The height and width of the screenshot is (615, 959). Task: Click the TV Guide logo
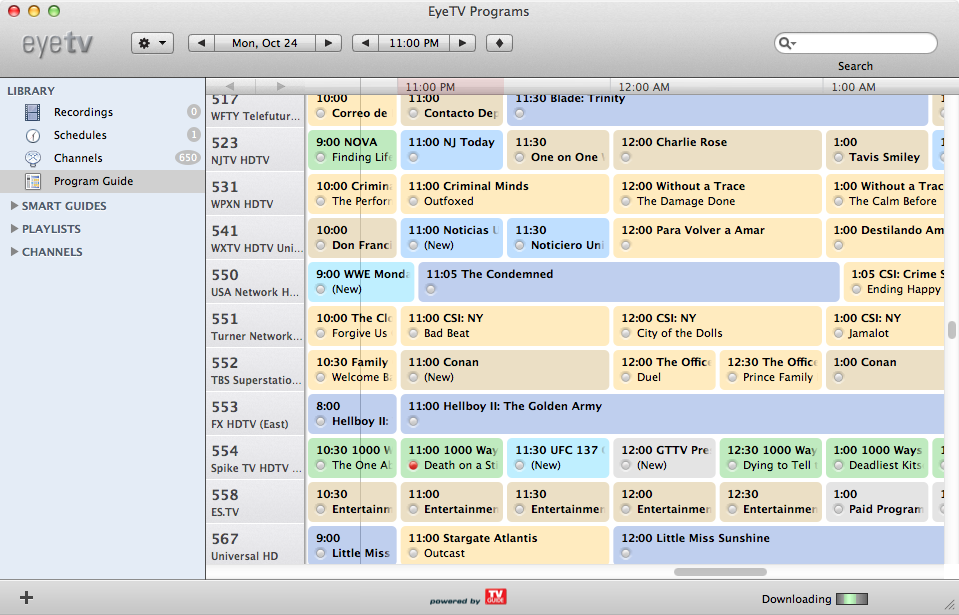point(494,597)
